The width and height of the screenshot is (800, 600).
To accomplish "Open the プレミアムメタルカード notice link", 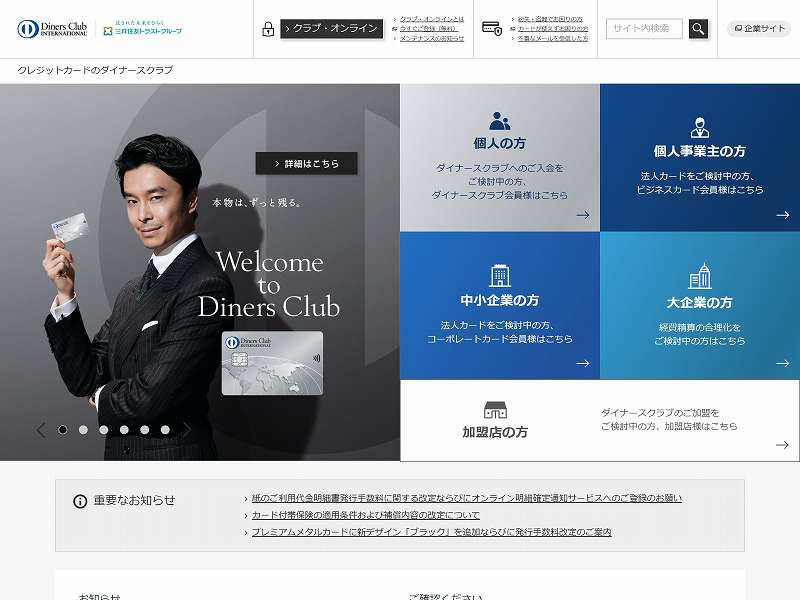I will [x=432, y=532].
